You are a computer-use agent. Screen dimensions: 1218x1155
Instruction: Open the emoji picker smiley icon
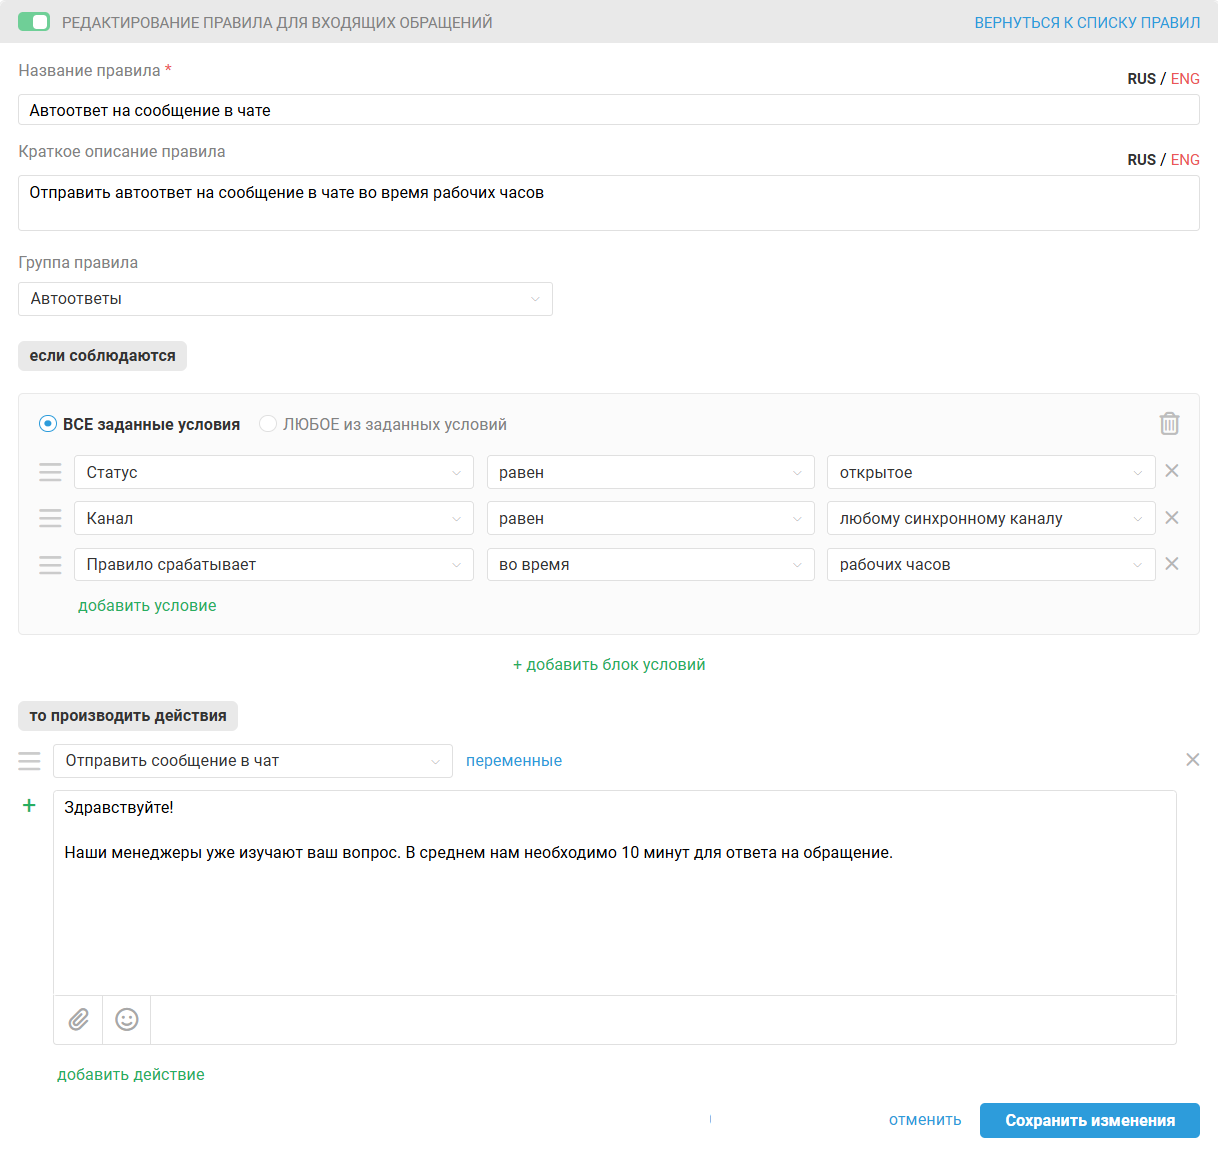(x=127, y=1019)
